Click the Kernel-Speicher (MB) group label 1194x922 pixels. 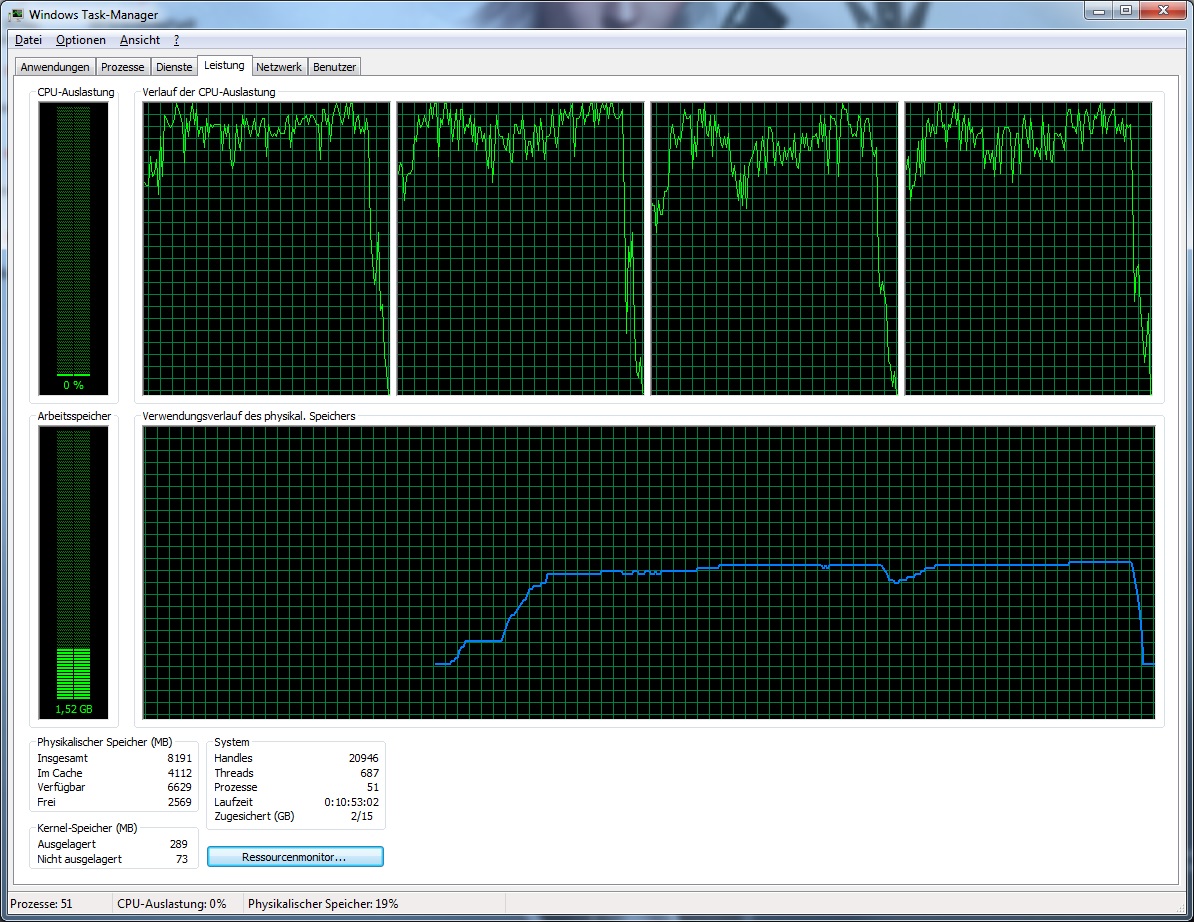tap(87, 828)
